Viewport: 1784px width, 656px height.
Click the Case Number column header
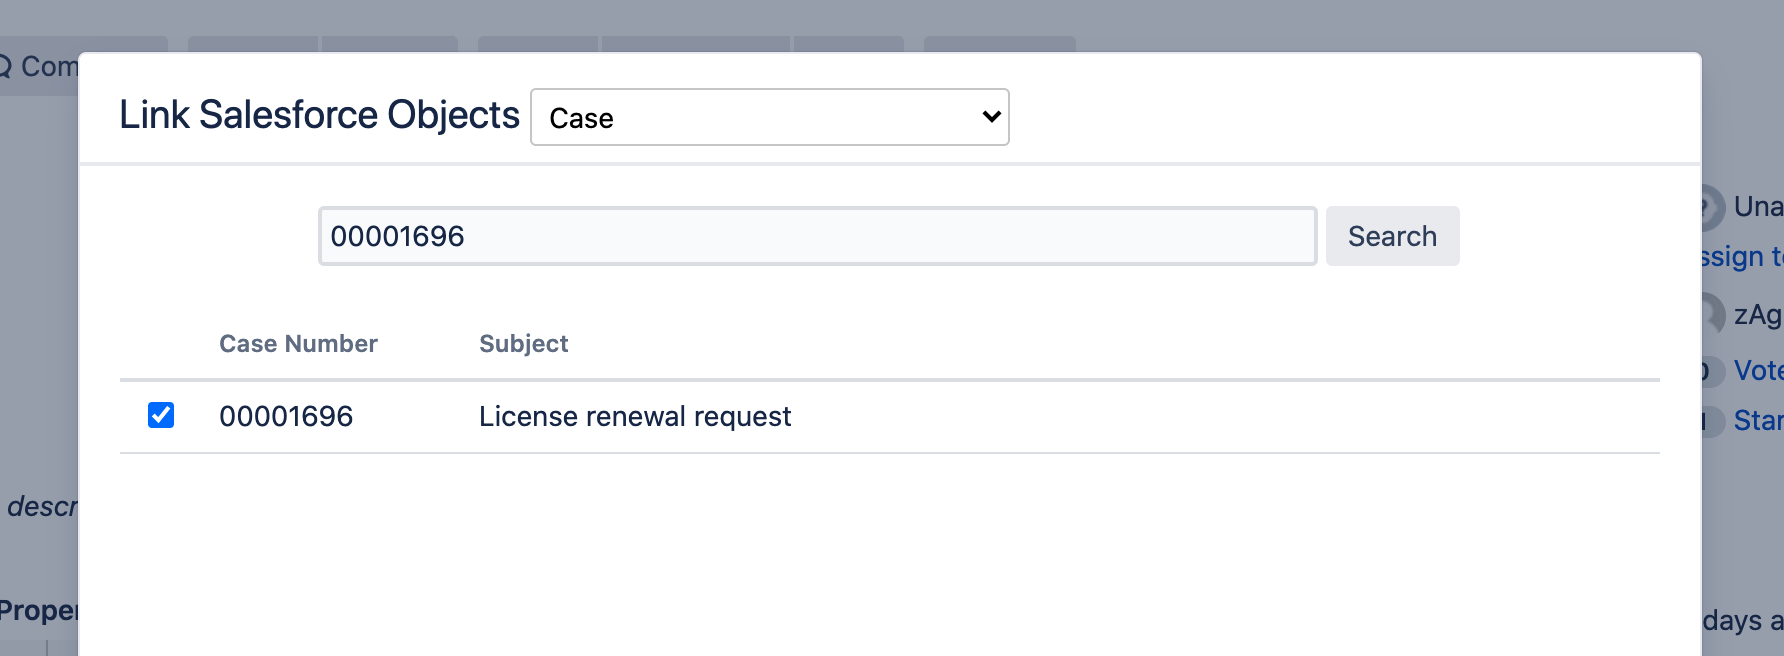298,344
